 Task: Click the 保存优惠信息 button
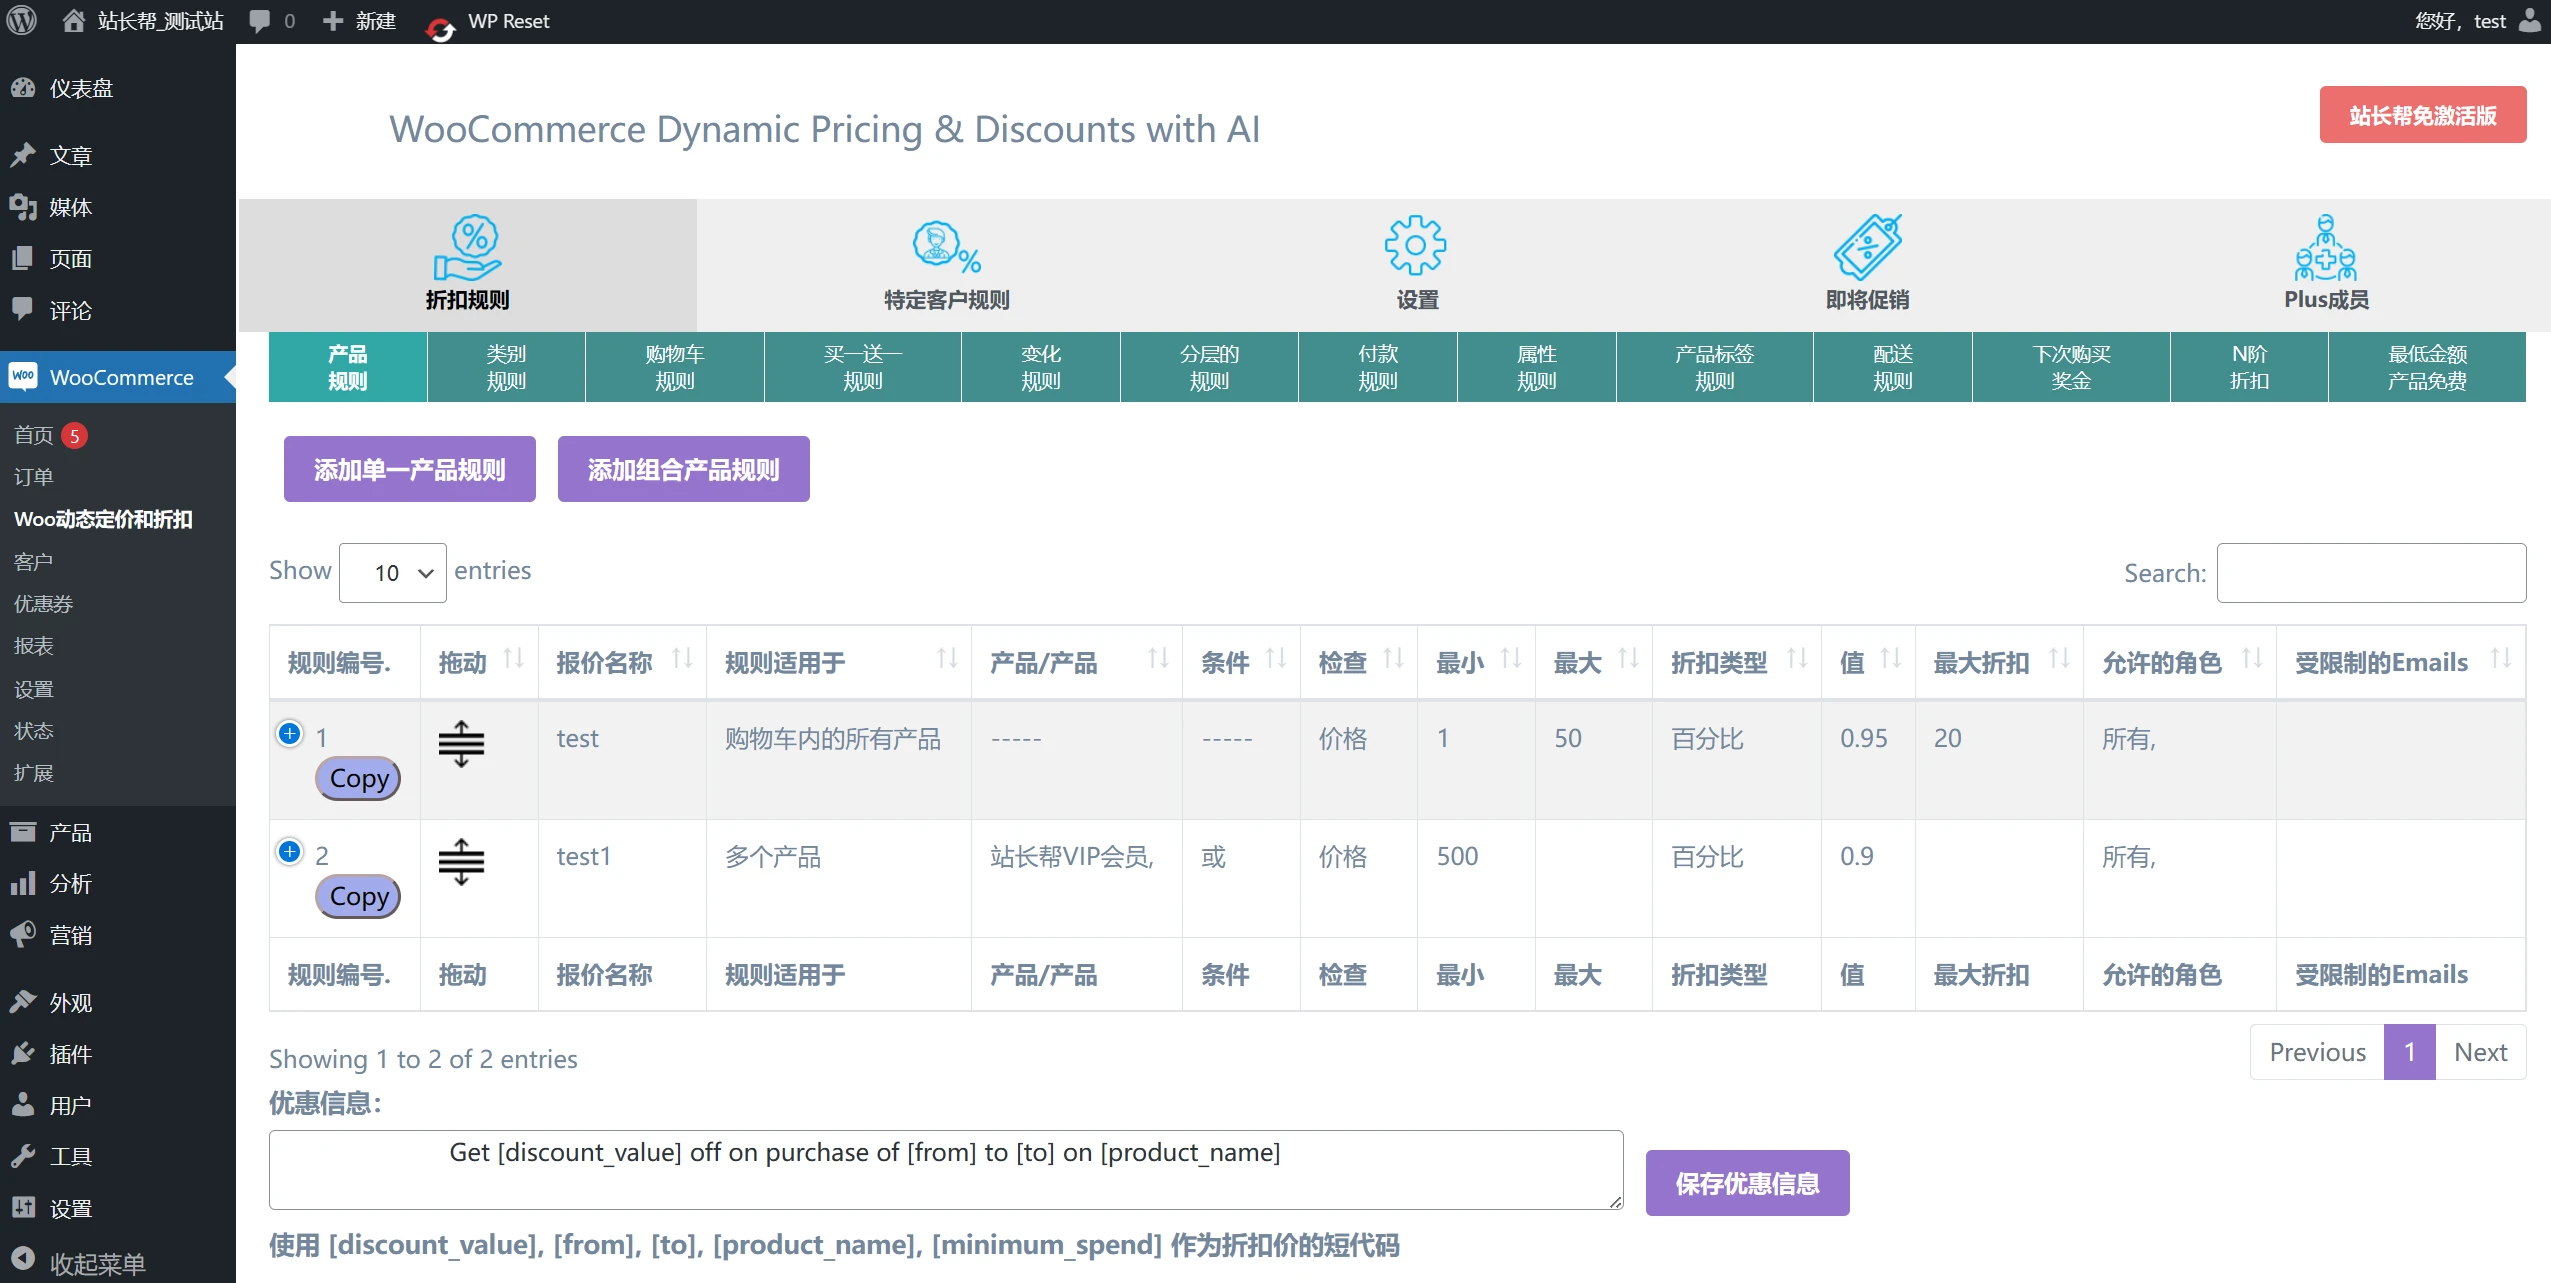(x=1746, y=1183)
